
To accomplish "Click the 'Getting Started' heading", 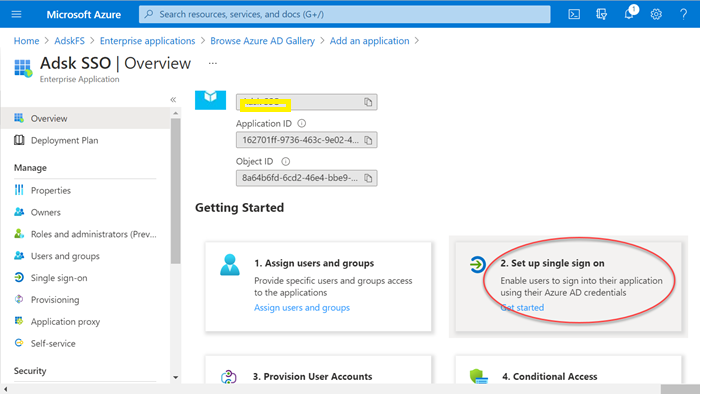I will coord(240,208).
